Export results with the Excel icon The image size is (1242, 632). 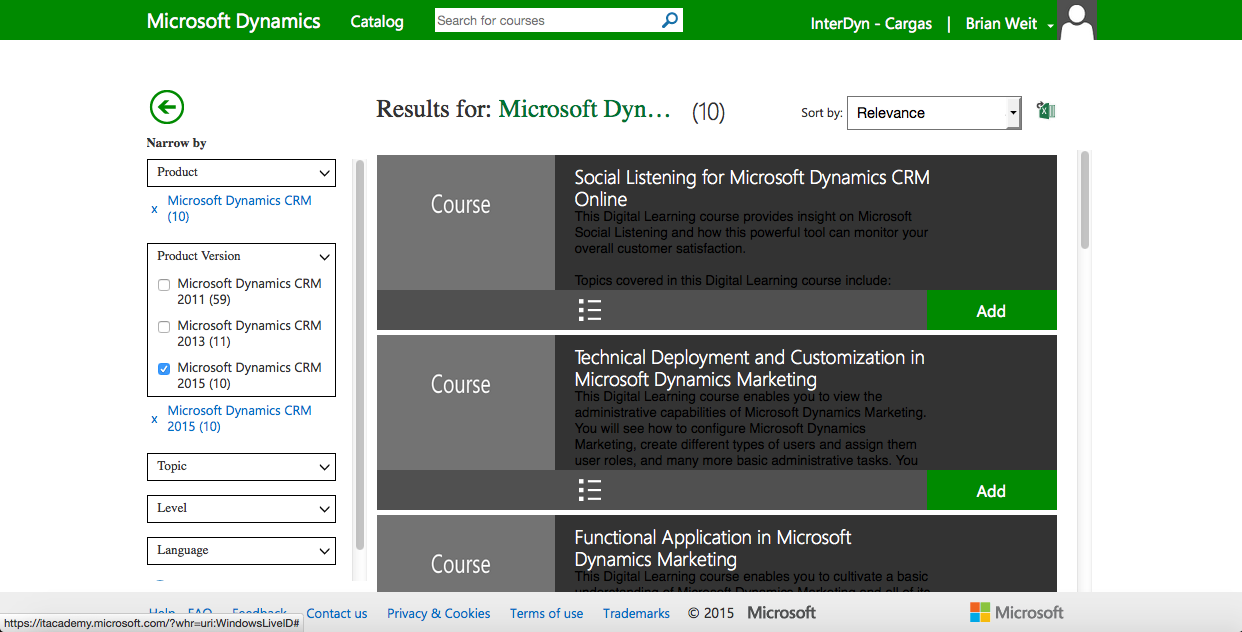1046,111
